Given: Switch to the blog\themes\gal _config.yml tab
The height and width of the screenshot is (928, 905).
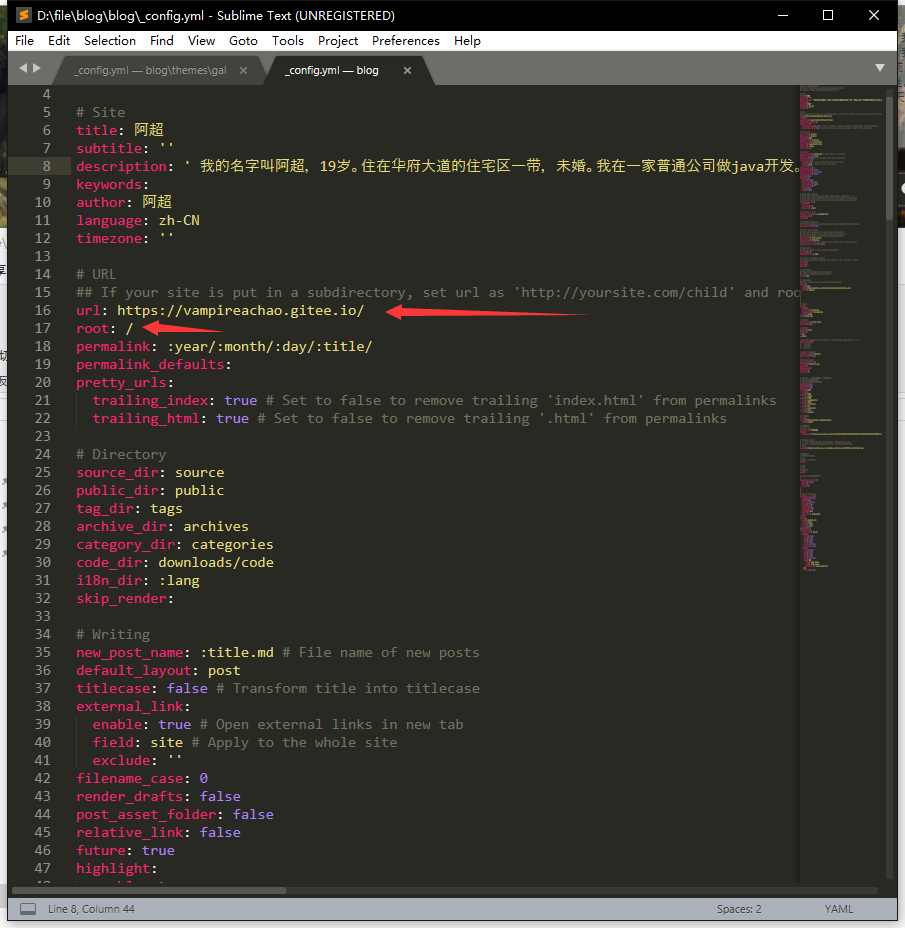Looking at the screenshot, I should click(150, 70).
